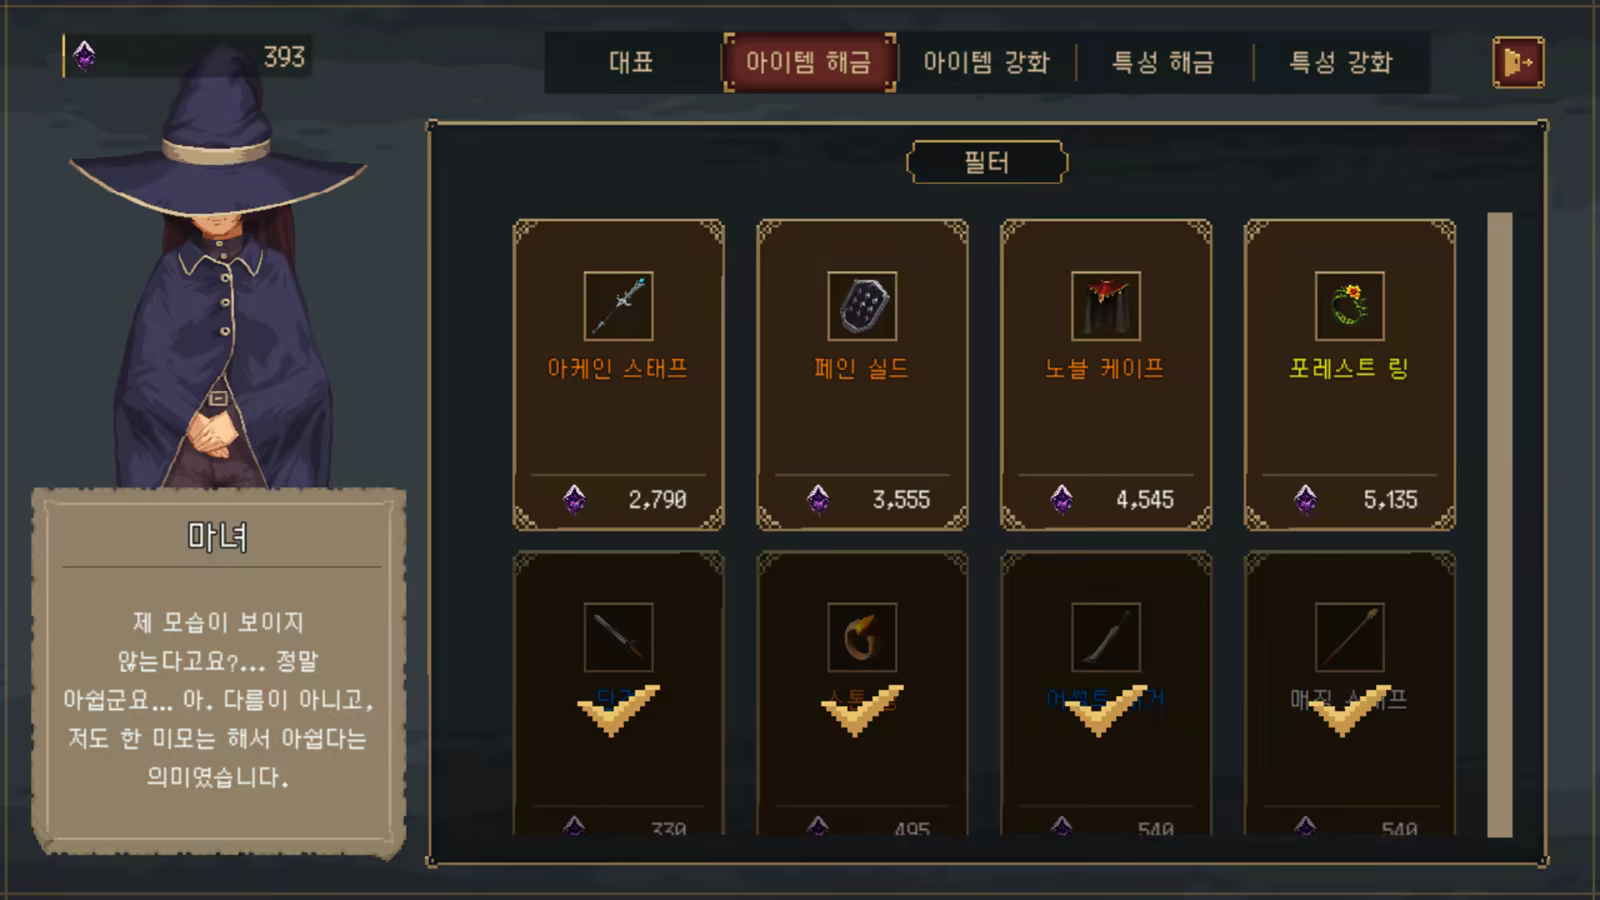The height and width of the screenshot is (900, 1600).
Task: Switch to the 아이템 강화 tab
Action: (x=986, y=62)
